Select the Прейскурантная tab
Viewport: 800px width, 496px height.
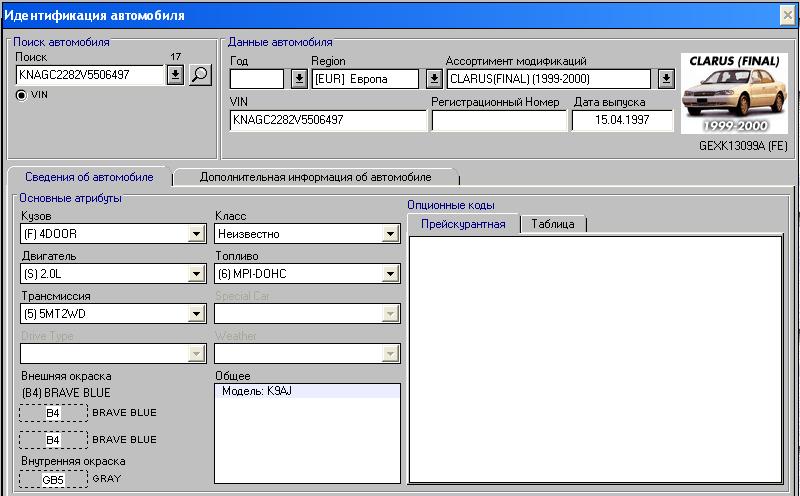pyautogui.click(x=463, y=224)
